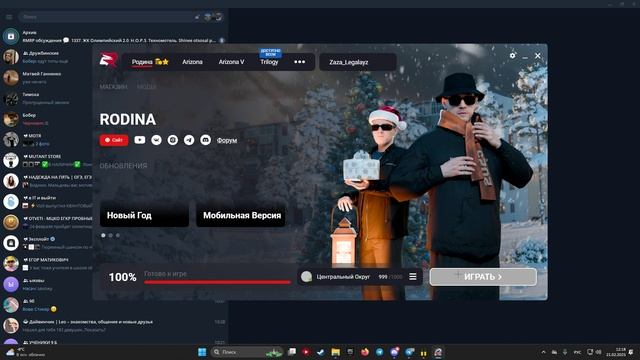Viewport: 640px width, 360px height.
Task: Switch to Arizona V tab
Action: click(x=231, y=62)
